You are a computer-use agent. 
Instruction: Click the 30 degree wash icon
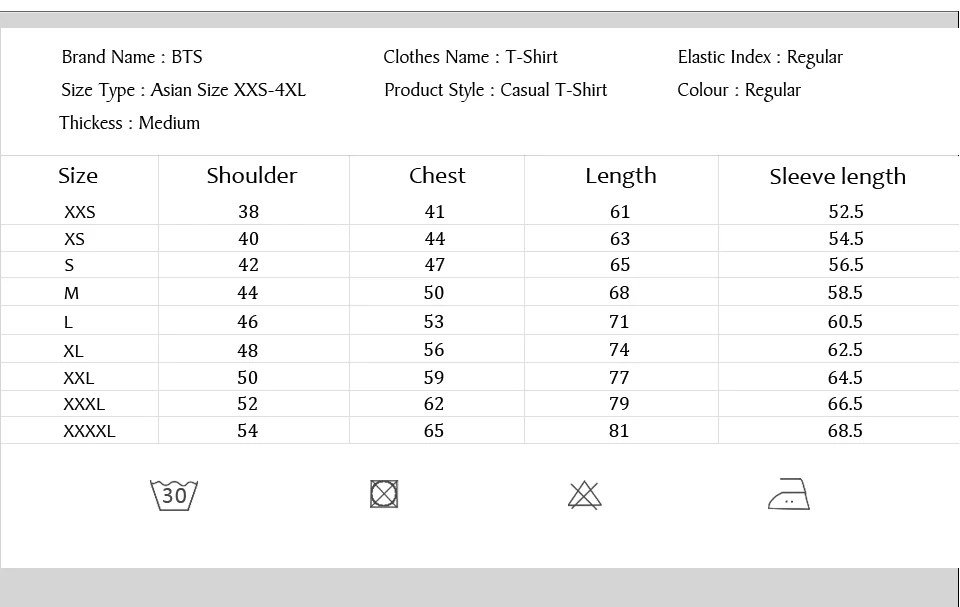[174, 495]
